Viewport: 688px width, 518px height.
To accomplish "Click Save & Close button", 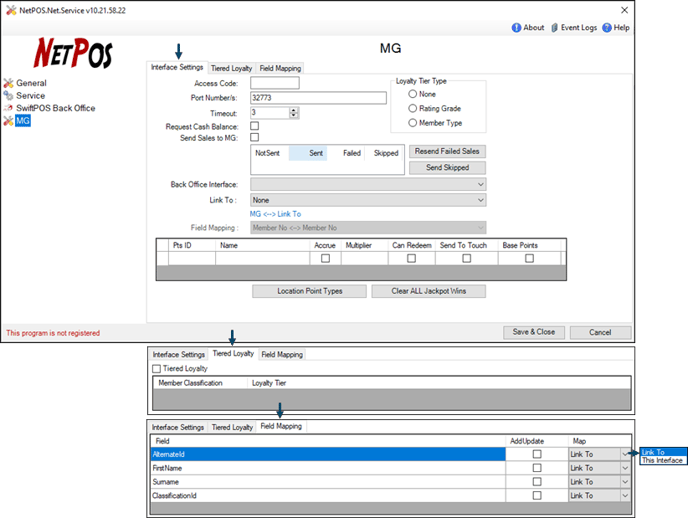I will (534, 332).
